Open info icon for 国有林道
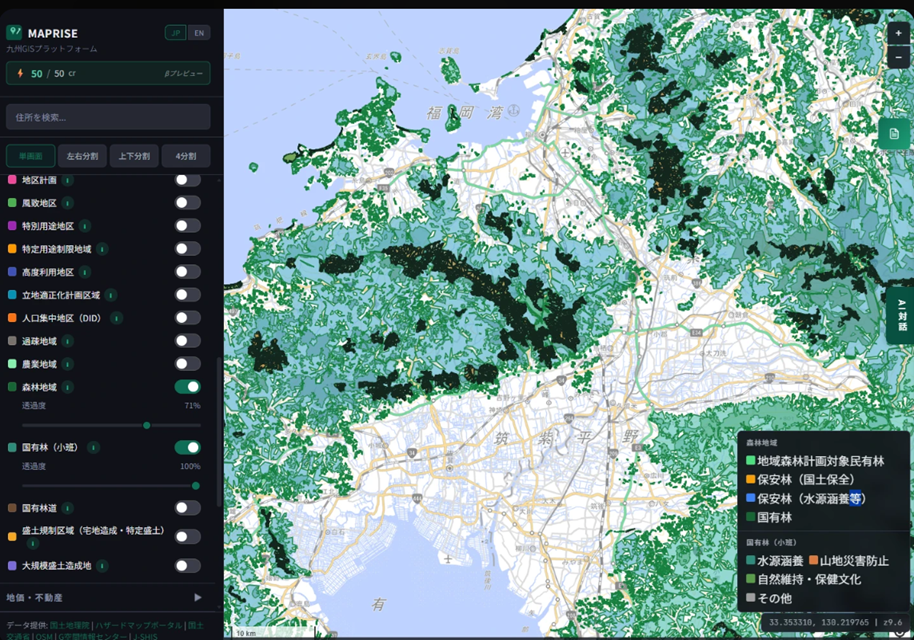The image size is (914, 640). [68, 508]
